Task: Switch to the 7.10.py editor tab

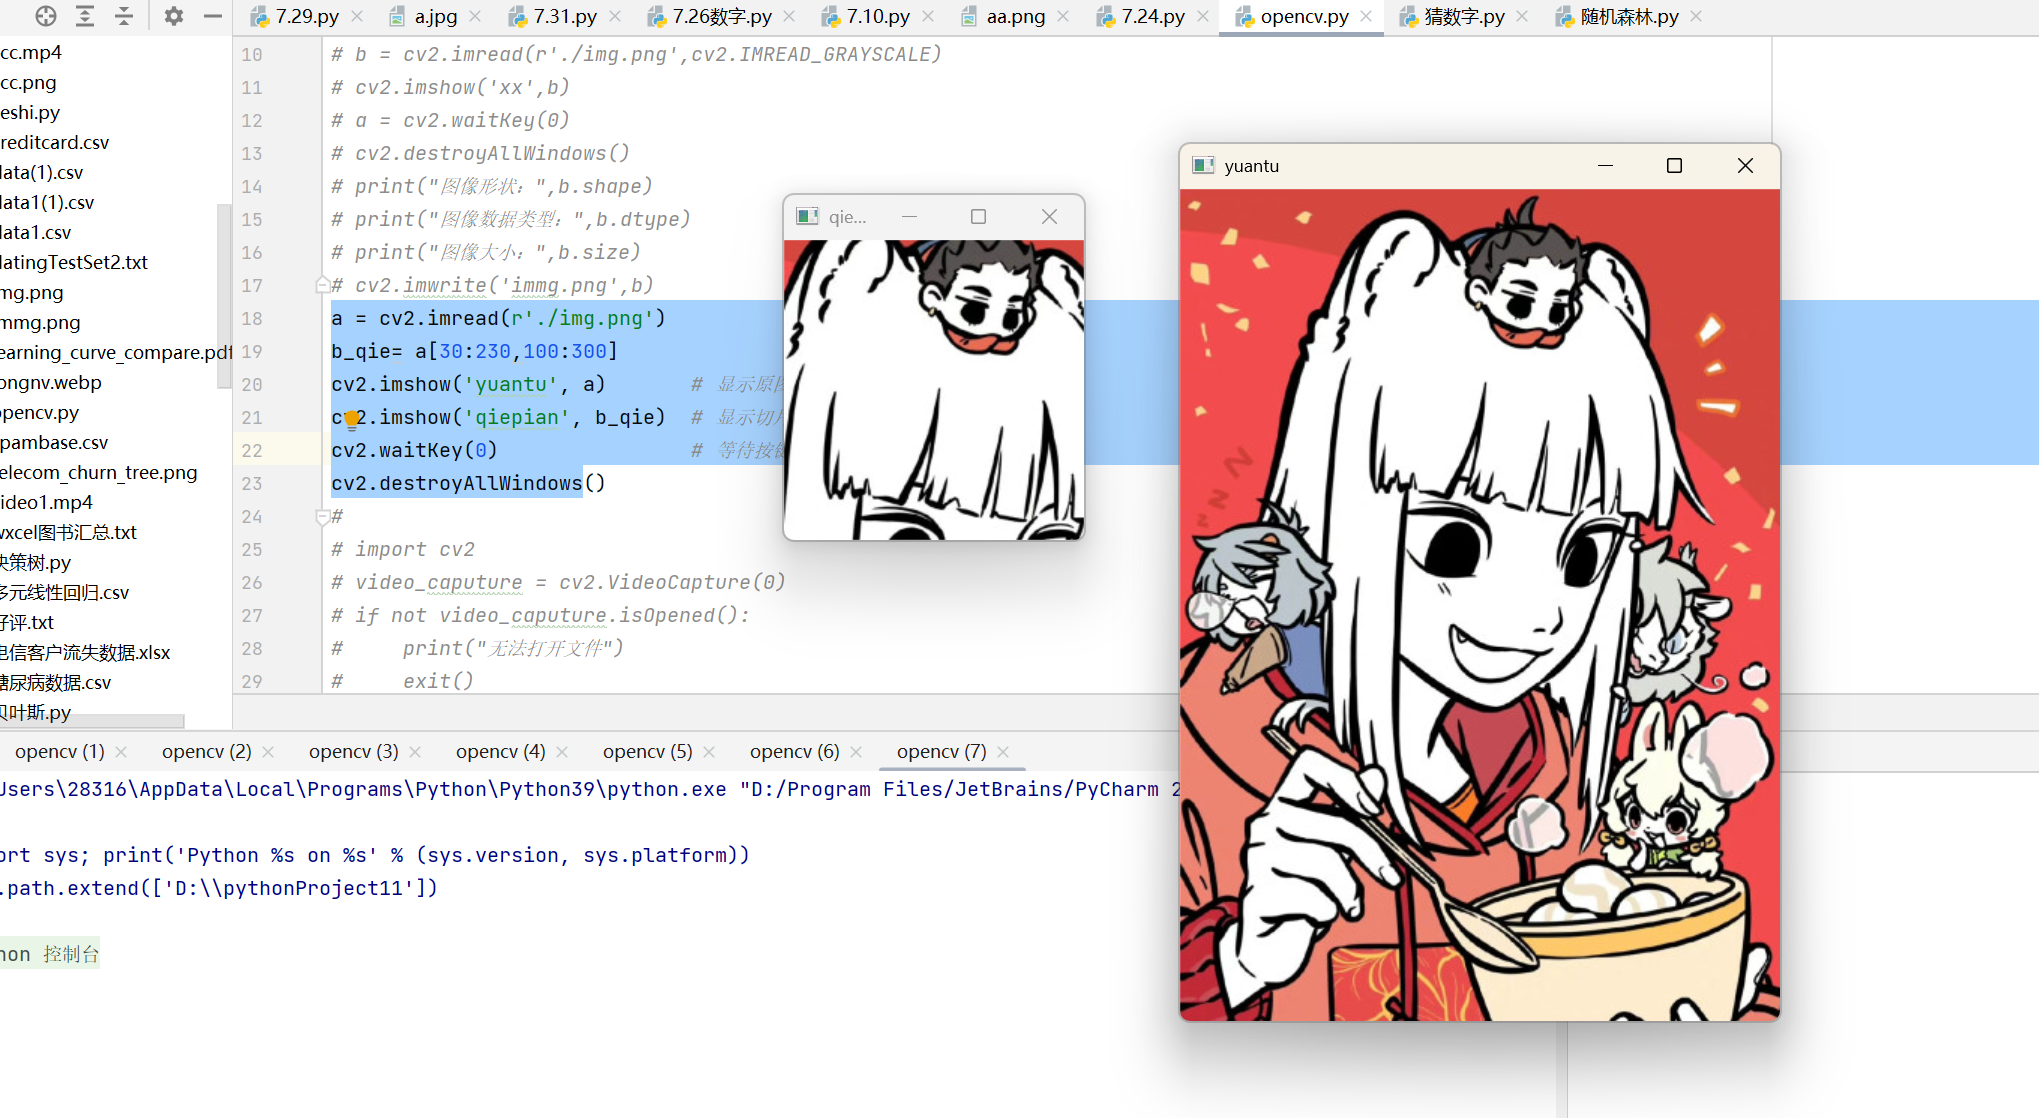Action: (x=878, y=17)
